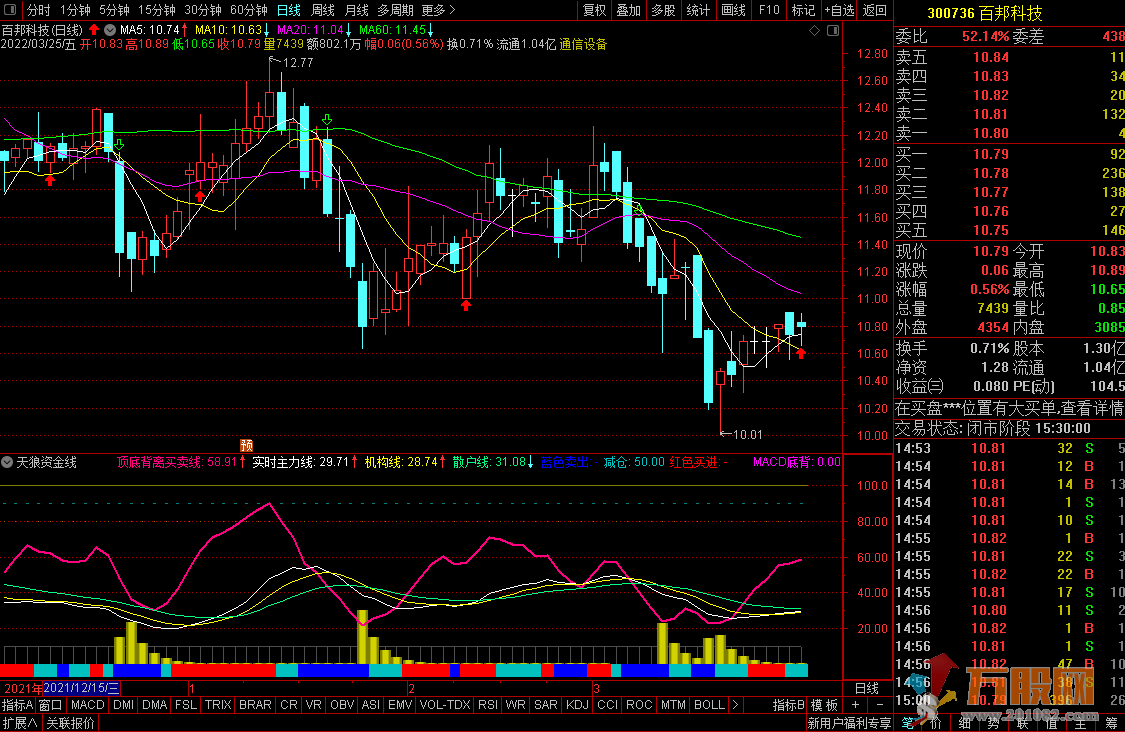Click the 12.77 high price label
This screenshot has width=1125, height=732.
[298, 63]
